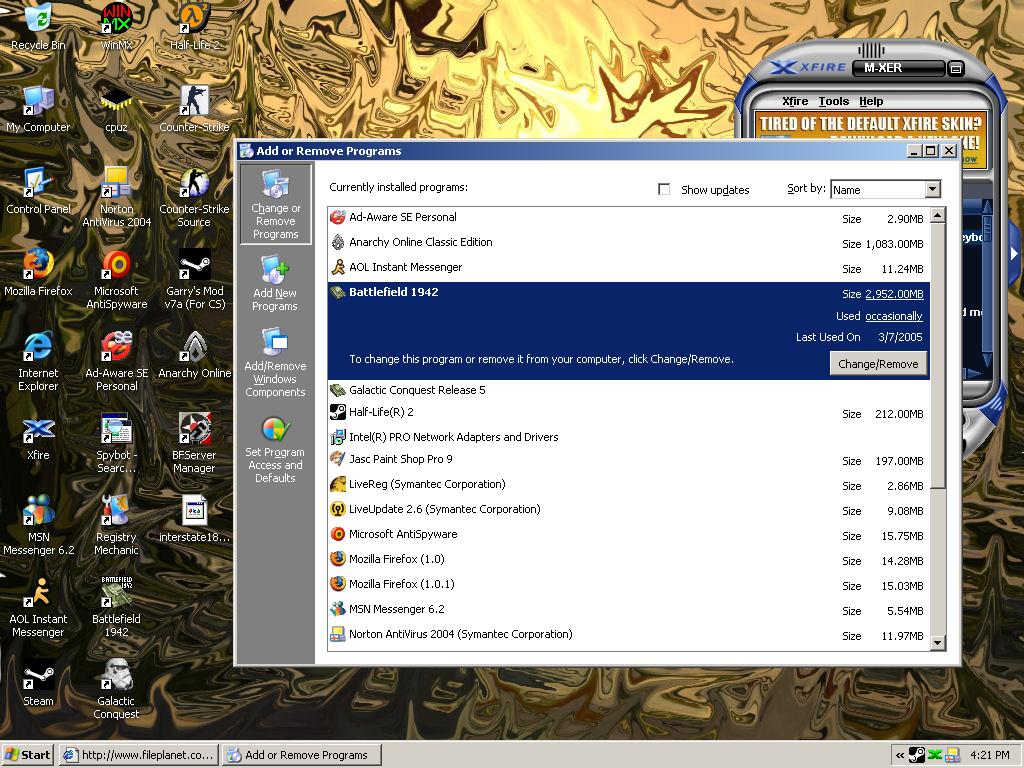Click the program list scroll up arrow

tap(937, 215)
